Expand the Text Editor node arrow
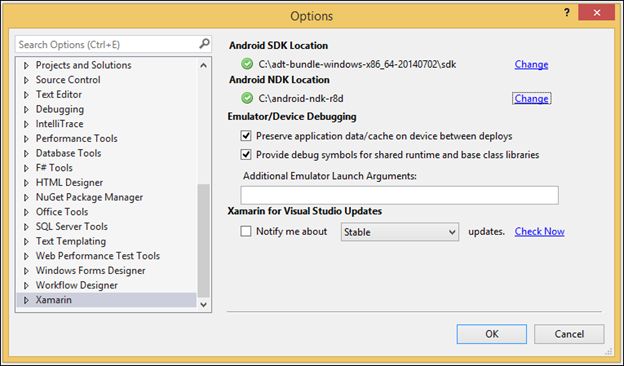 click(26, 95)
